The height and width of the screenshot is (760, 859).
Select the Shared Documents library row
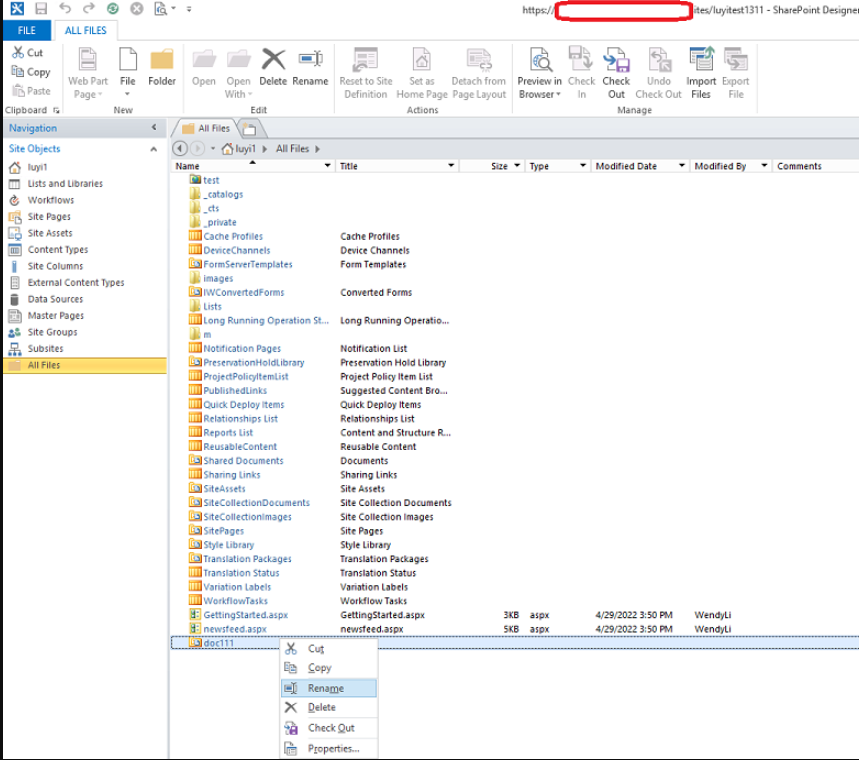[243, 461]
